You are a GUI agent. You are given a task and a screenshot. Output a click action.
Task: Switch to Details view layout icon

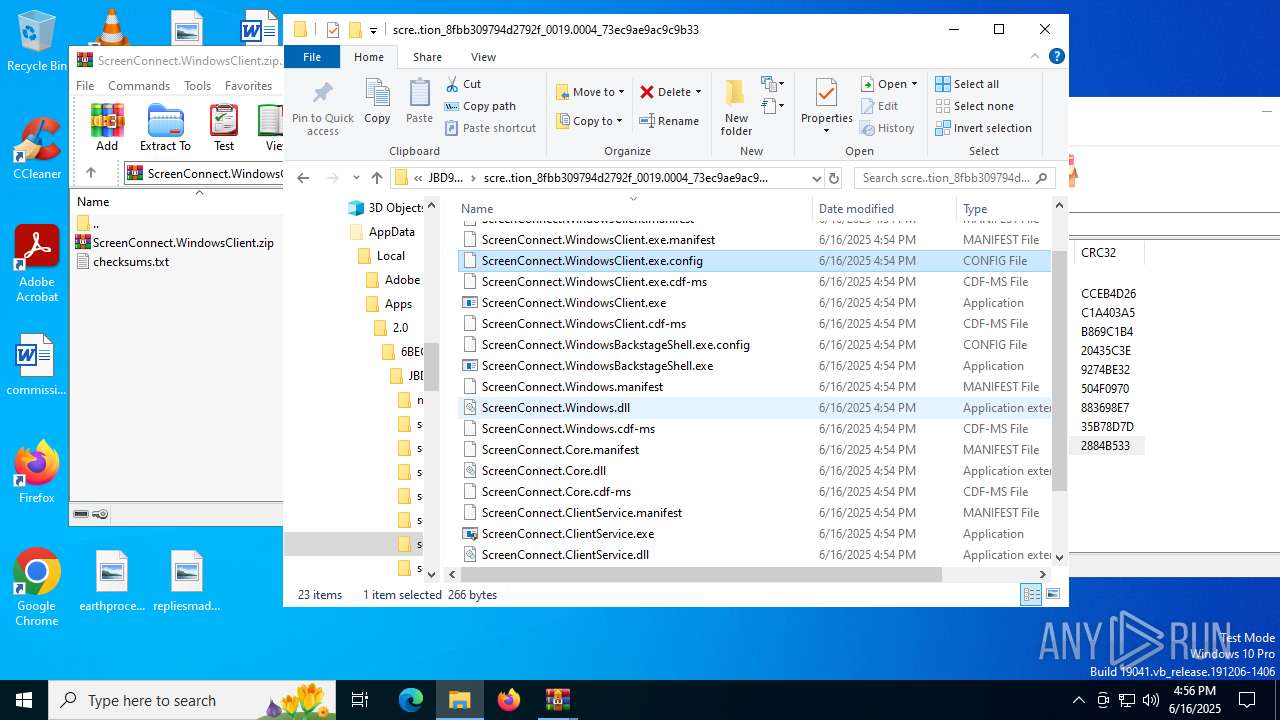pos(1031,595)
